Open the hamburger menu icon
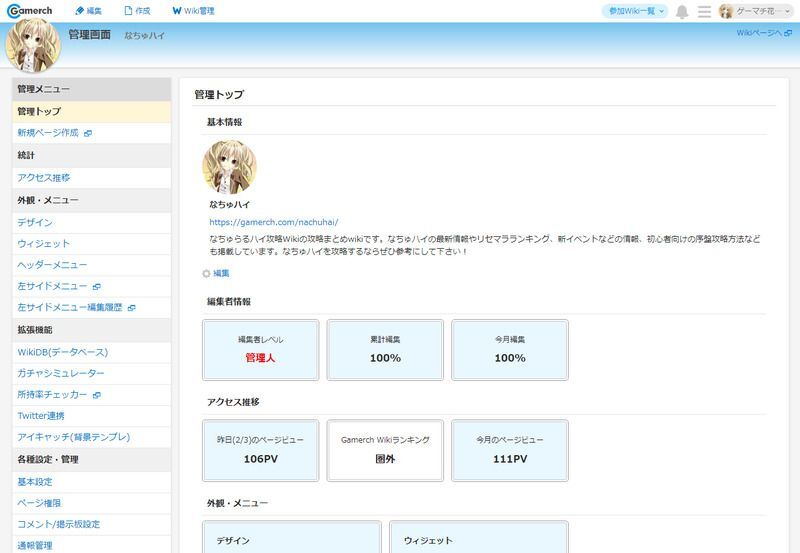 coord(704,12)
